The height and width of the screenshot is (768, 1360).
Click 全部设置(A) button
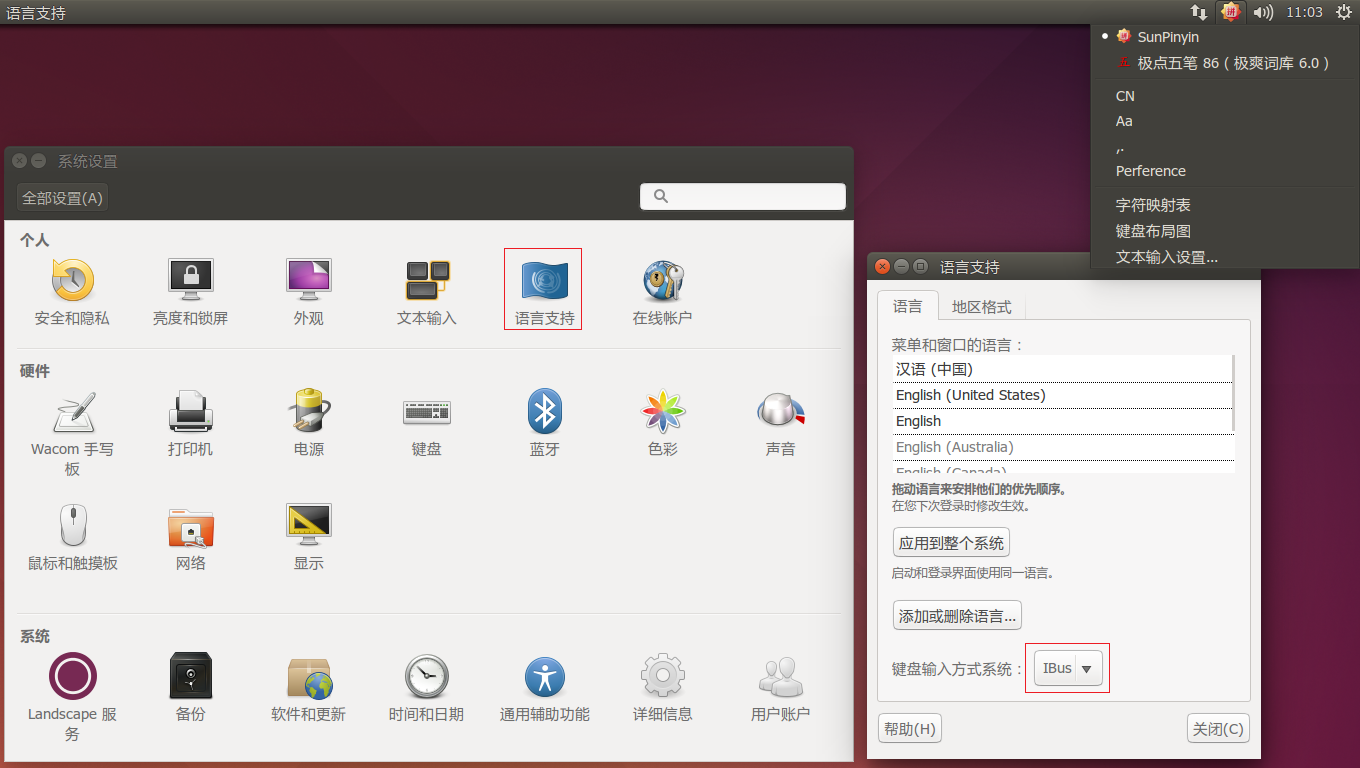pyautogui.click(x=62, y=198)
